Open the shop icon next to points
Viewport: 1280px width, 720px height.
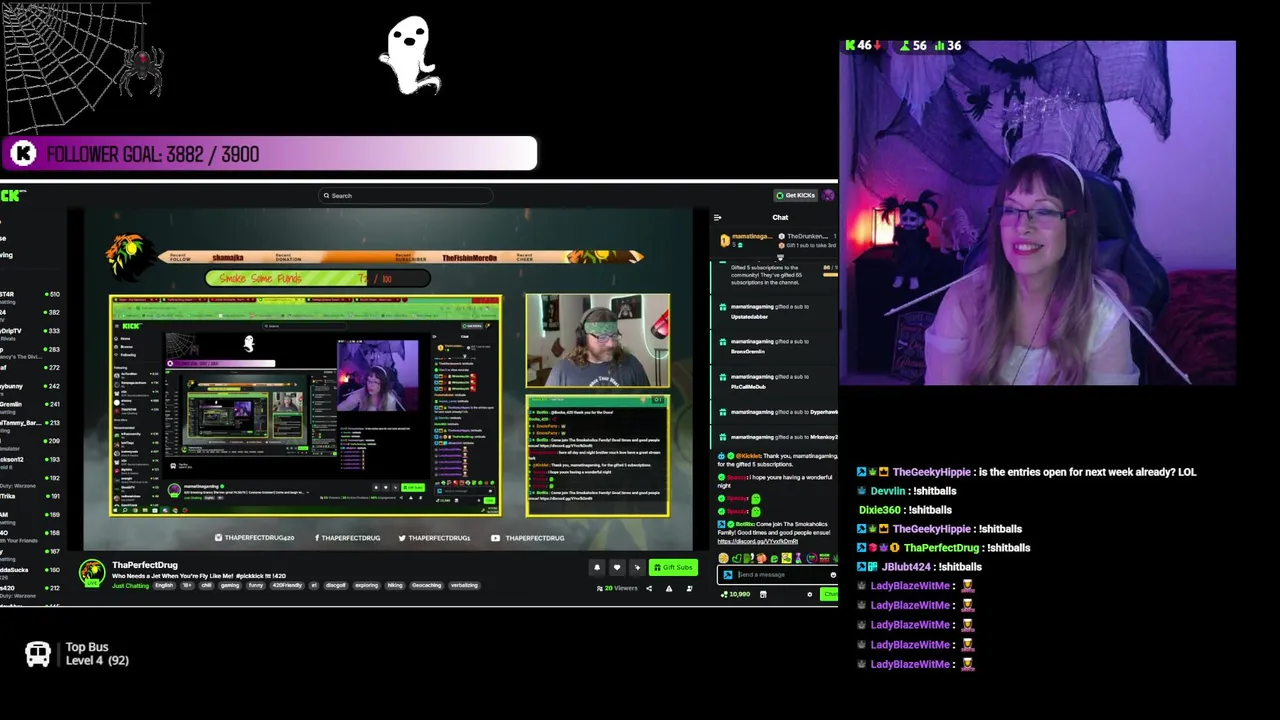click(763, 594)
